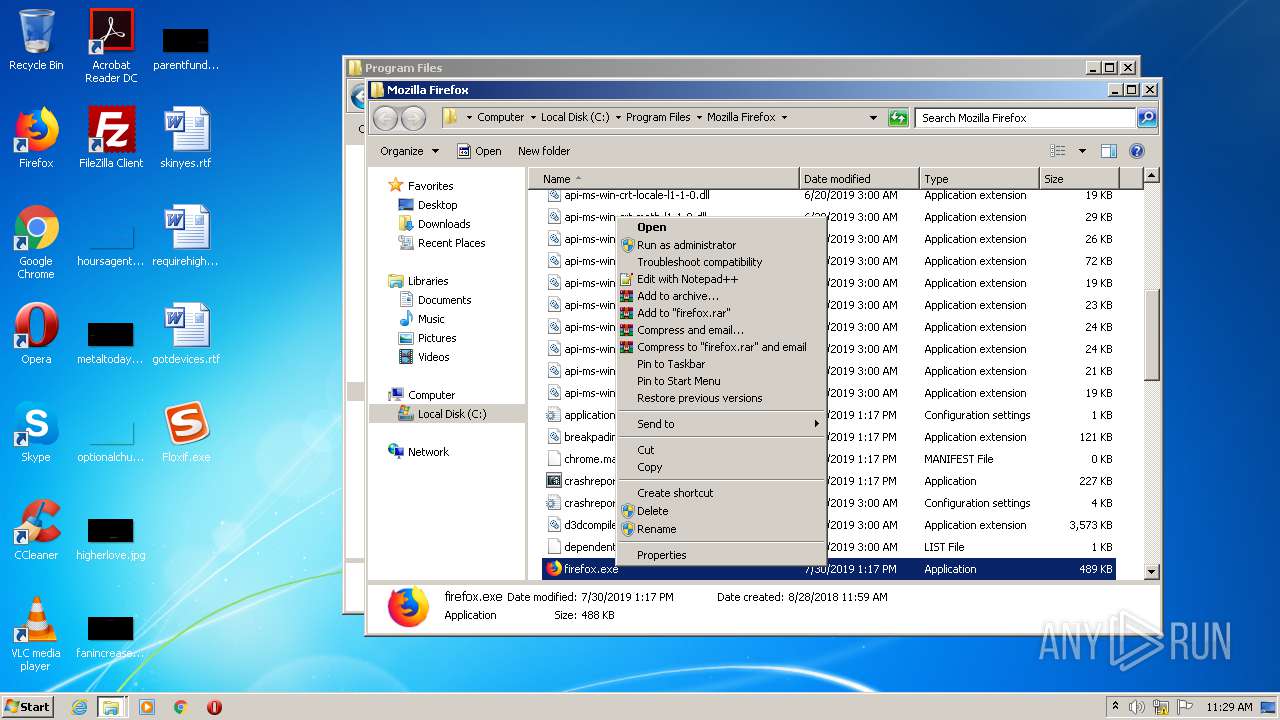Choose Troubleshoot compatibility
This screenshot has height=720, width=1280.
pyautogui.click(x=721, y=262)
